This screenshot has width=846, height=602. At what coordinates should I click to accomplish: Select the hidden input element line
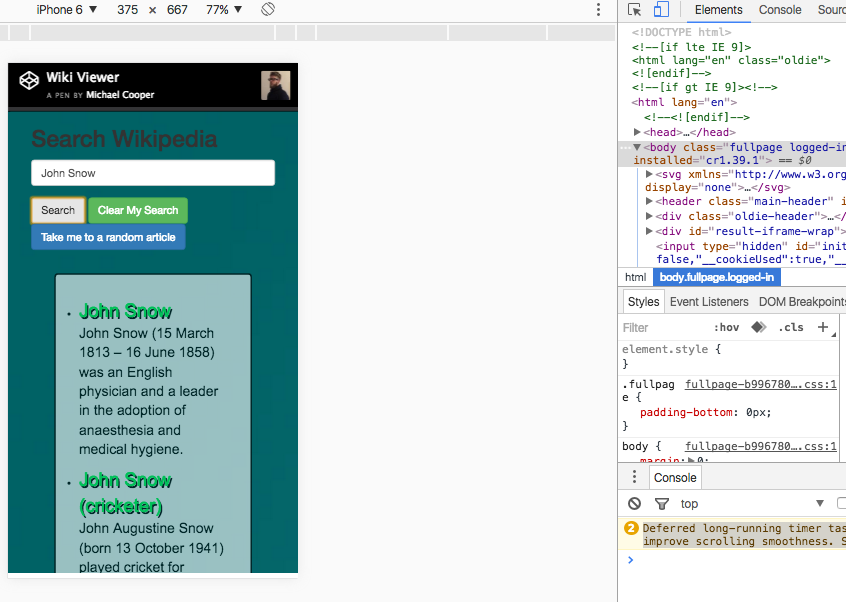click(750, 252)
